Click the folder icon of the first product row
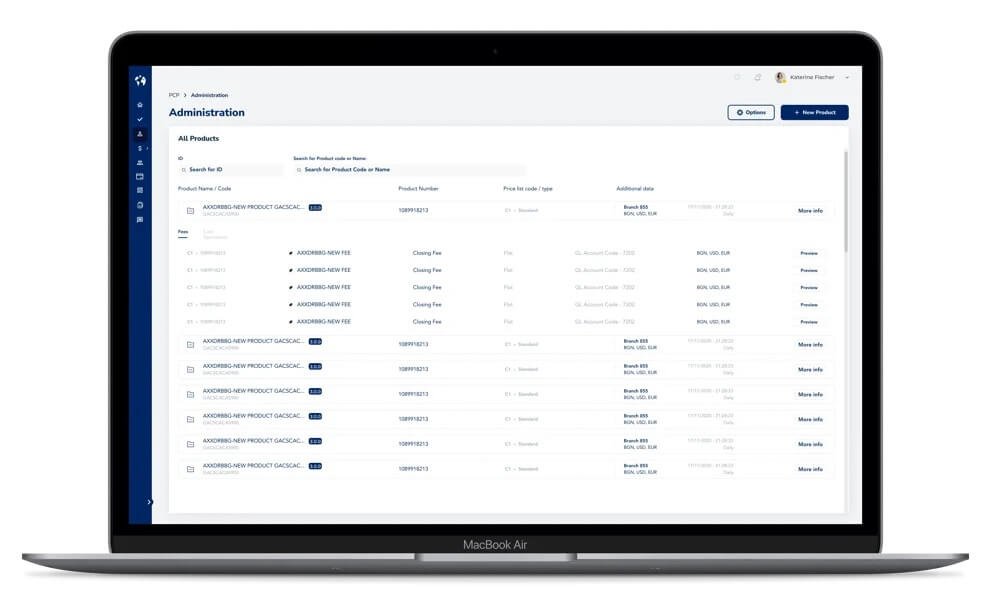 pyautogui.click(x=190, y=211)
